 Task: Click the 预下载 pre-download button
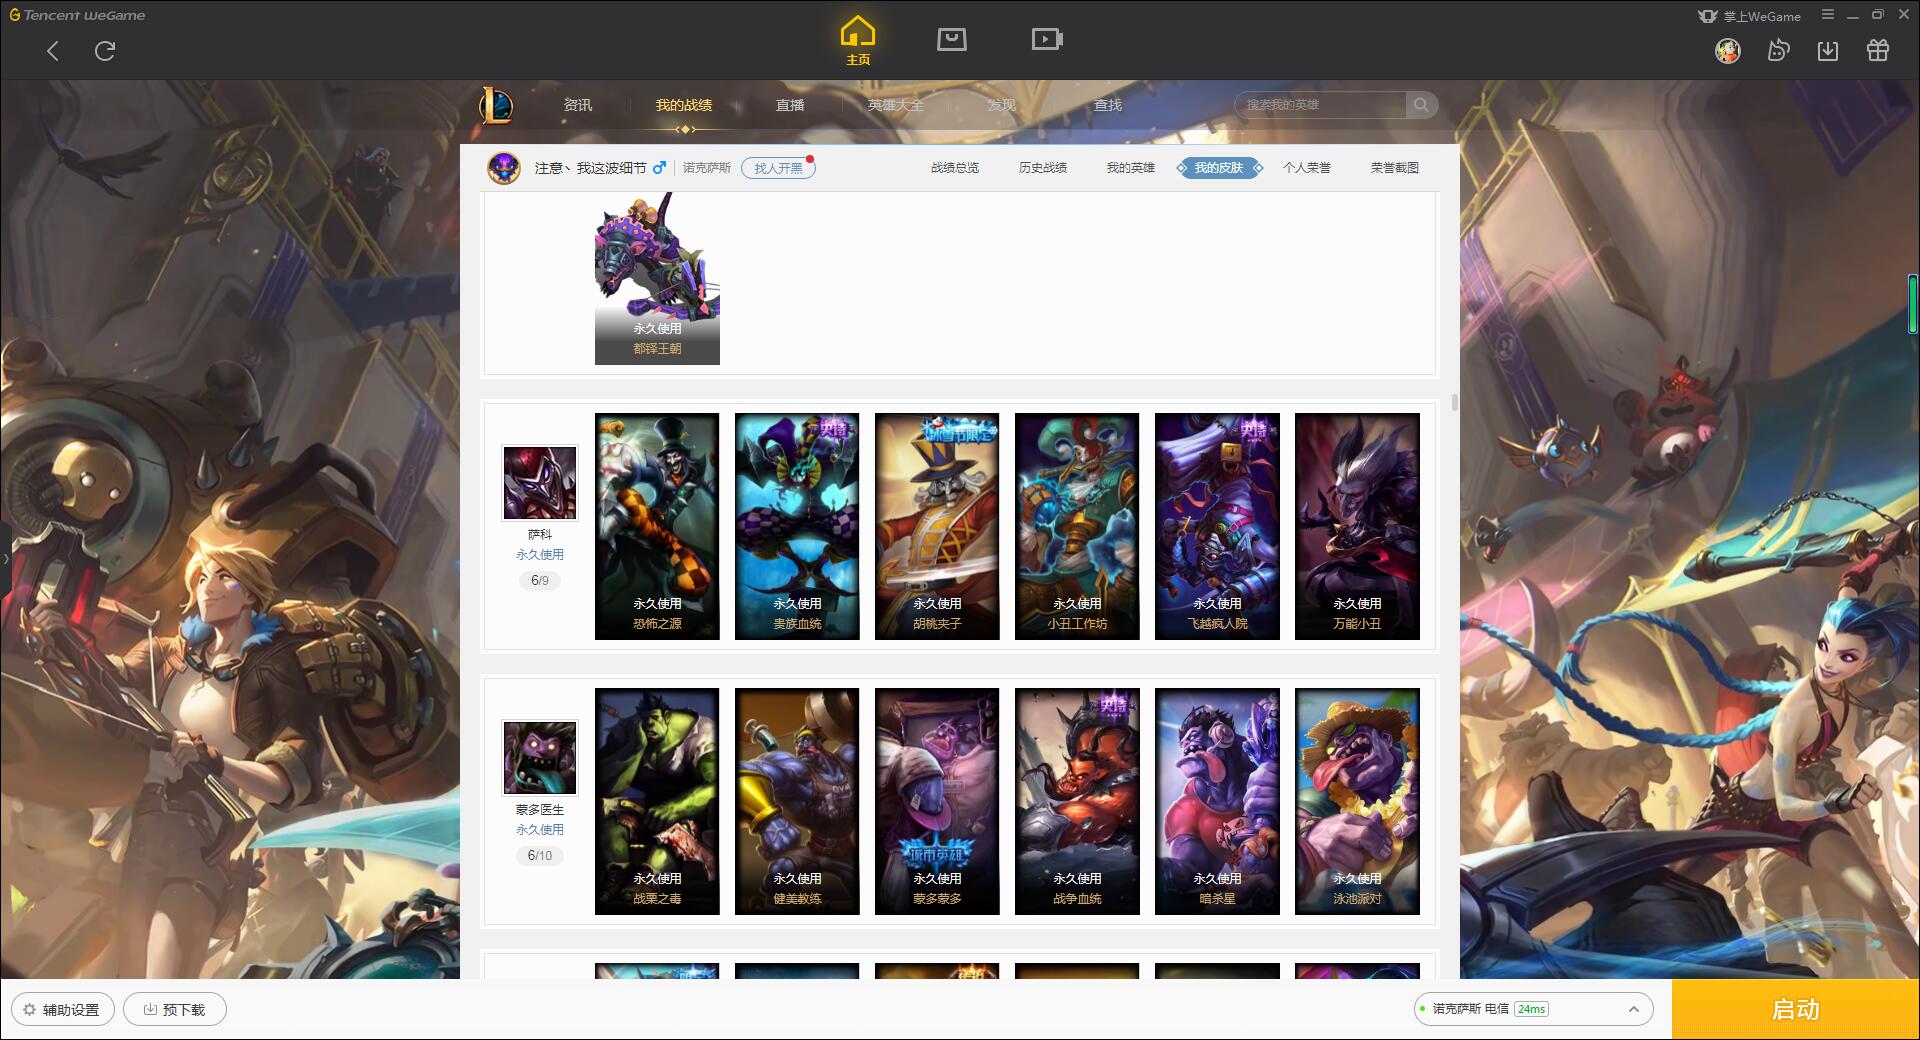175,1009
